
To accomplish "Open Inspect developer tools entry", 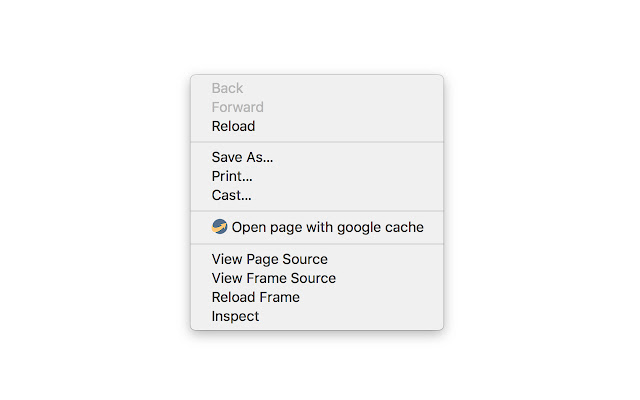I will tap(235, 316).
